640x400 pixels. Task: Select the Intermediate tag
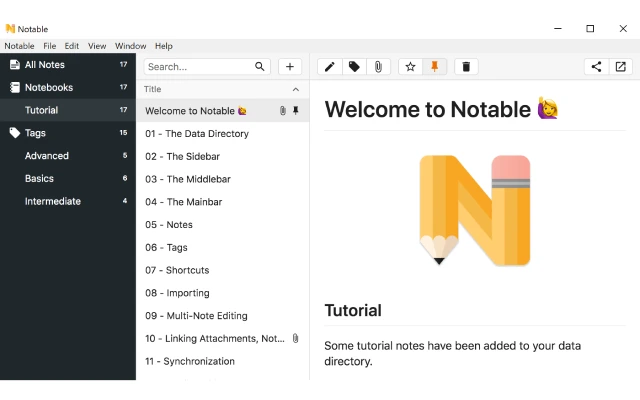52,201
